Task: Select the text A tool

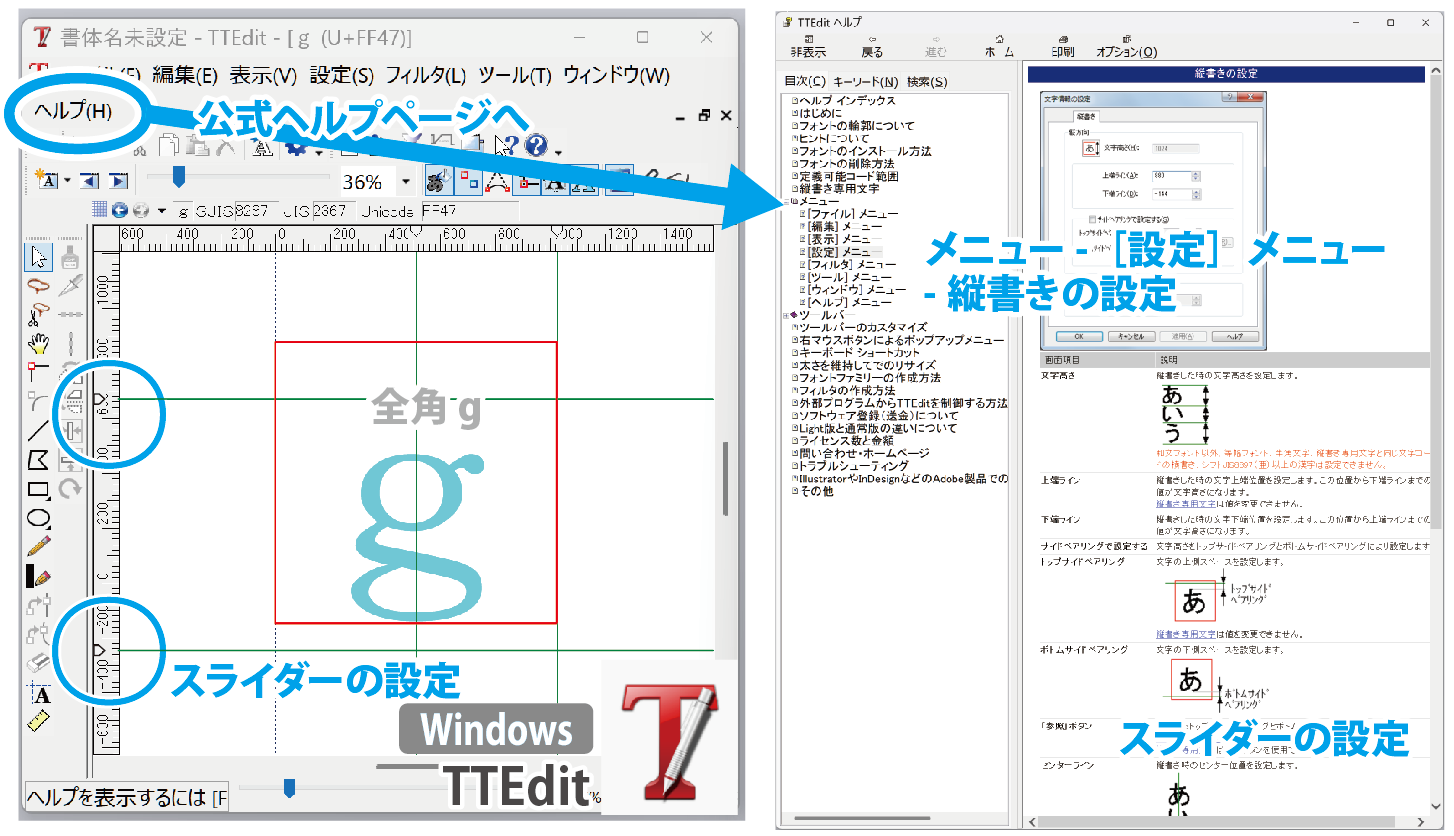Action: pyautogui.click(x=38, y=692)
